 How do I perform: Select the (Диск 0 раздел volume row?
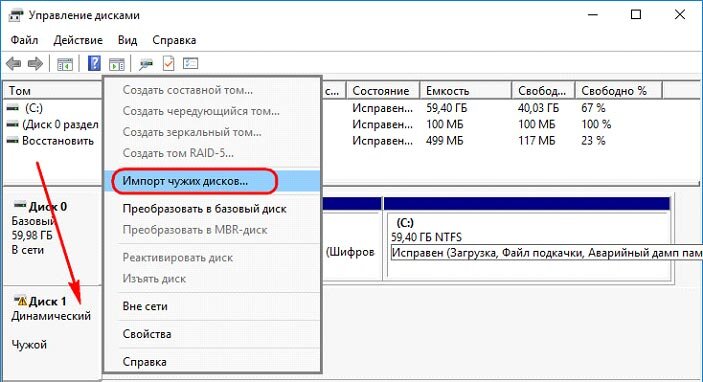[x=53, y=125]
